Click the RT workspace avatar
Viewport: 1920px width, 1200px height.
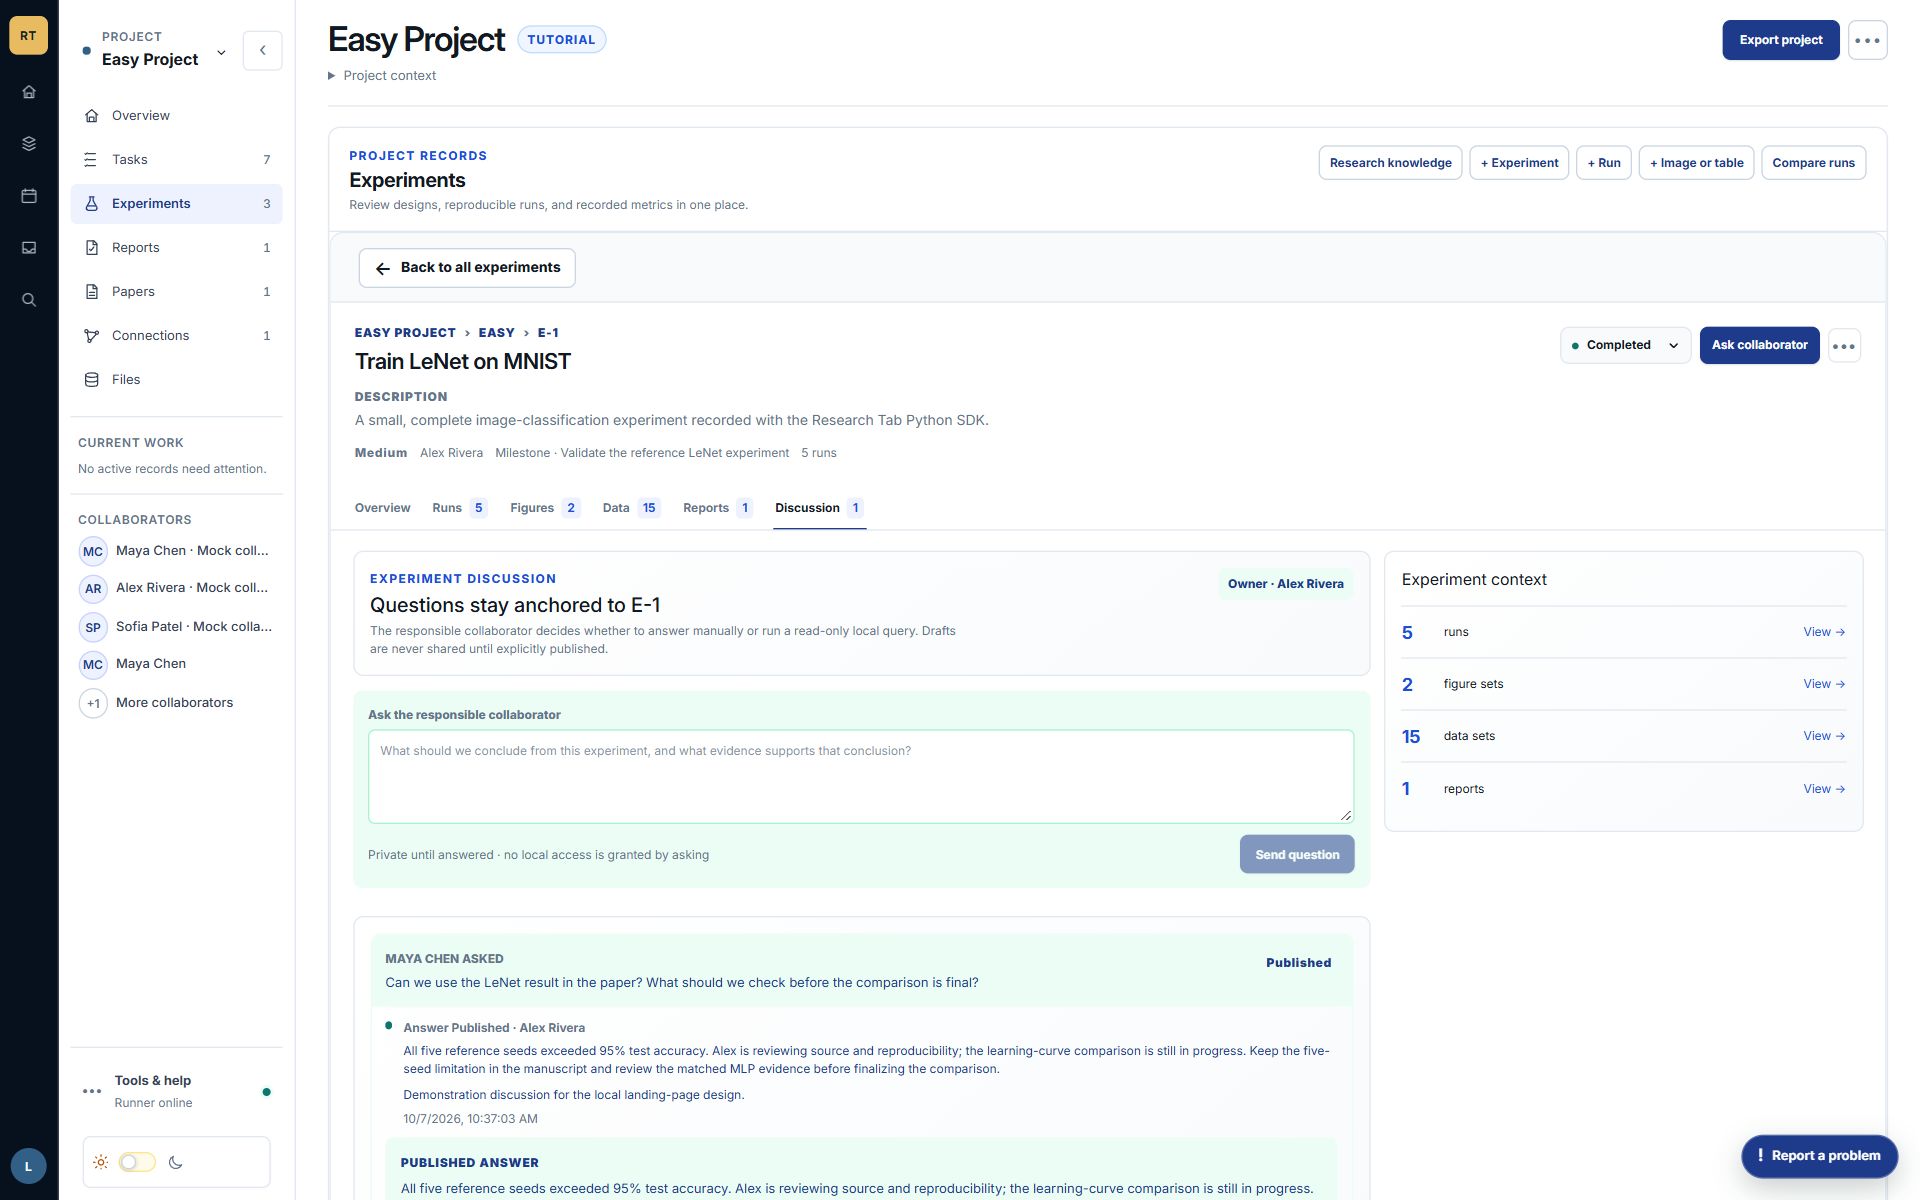28,35
